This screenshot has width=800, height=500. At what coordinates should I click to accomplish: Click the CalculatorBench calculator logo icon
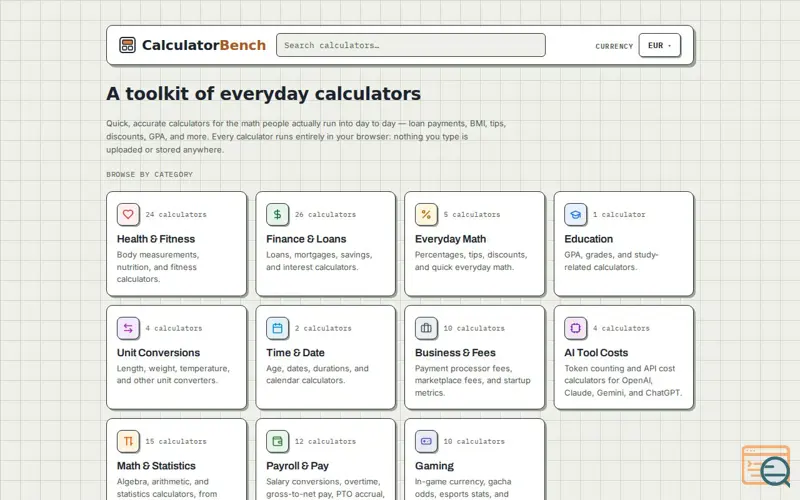127,45
